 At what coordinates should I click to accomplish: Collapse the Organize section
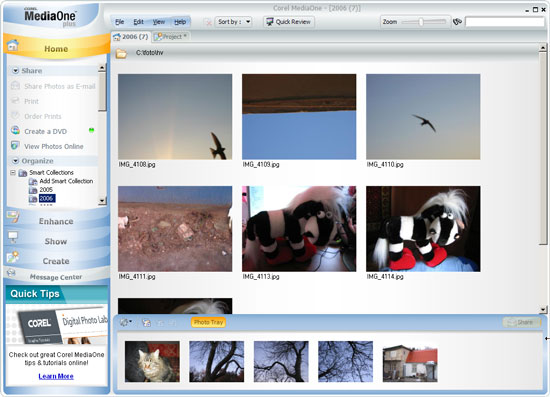click(x=15, y=161)
